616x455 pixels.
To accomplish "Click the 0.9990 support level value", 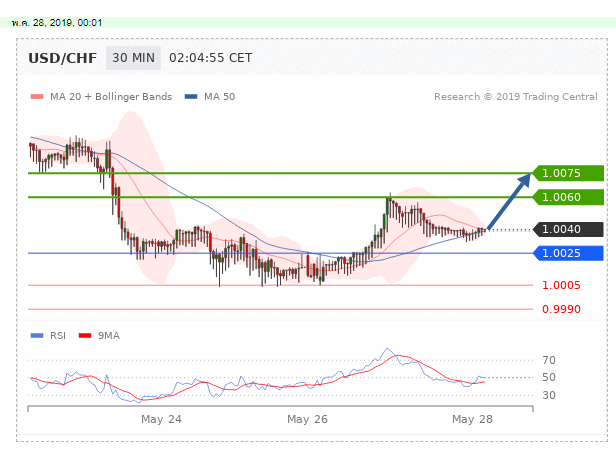I will pos(561,309).
